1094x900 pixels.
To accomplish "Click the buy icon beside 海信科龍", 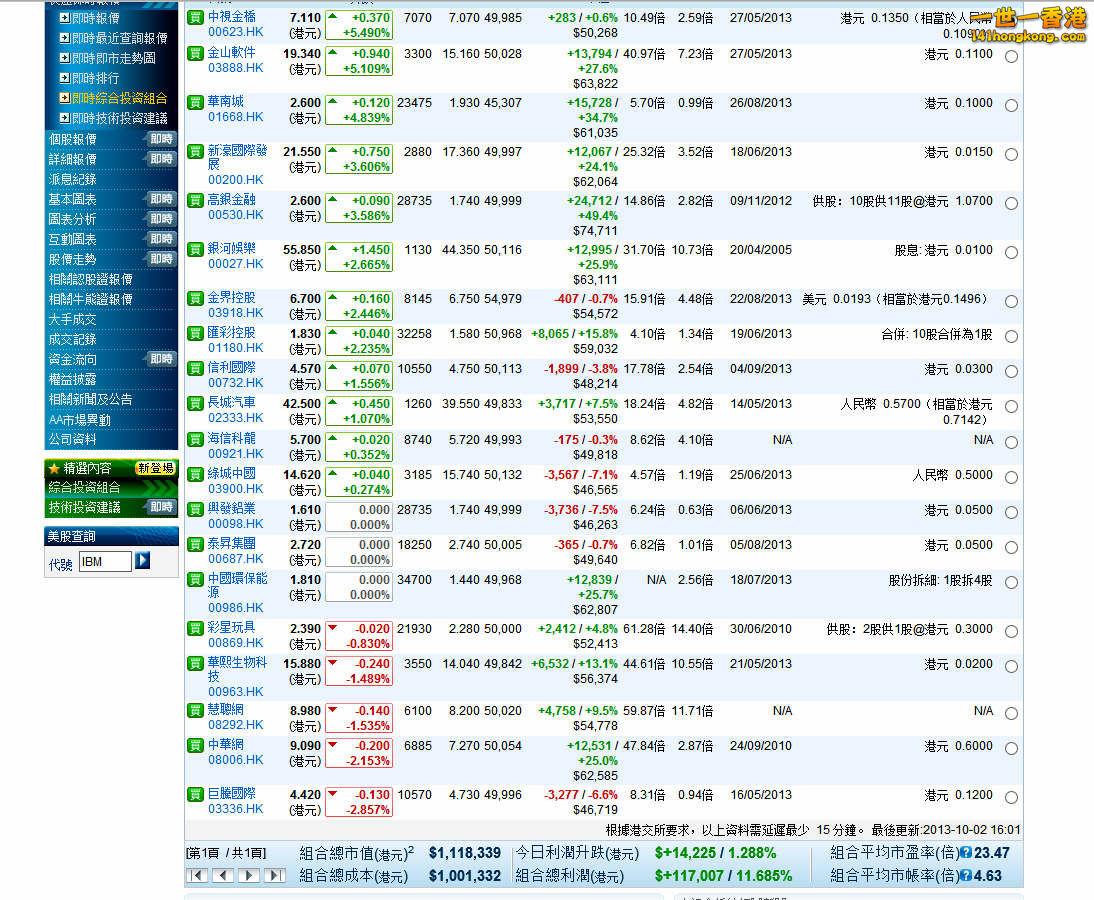I will point(195,440).
